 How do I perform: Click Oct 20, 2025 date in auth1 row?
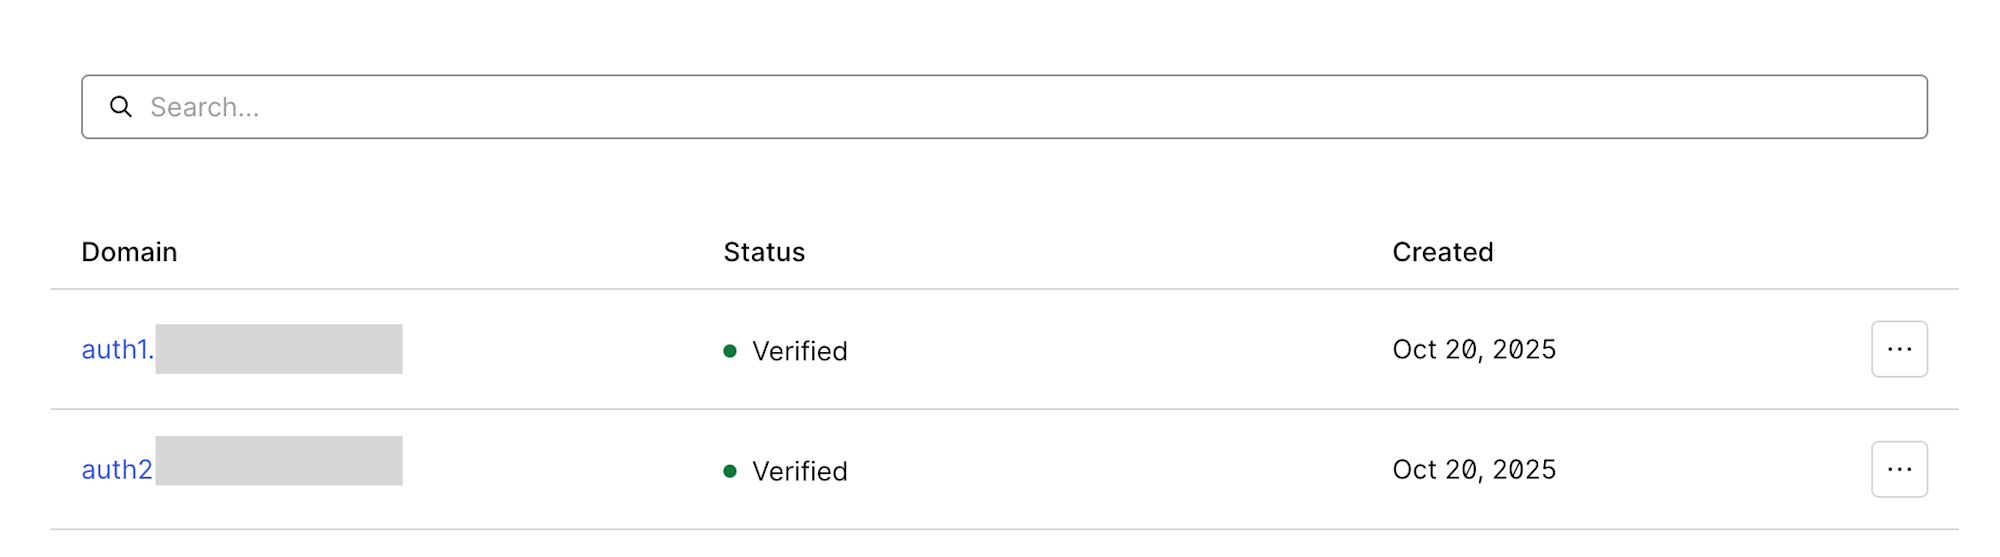(1474, 349)
